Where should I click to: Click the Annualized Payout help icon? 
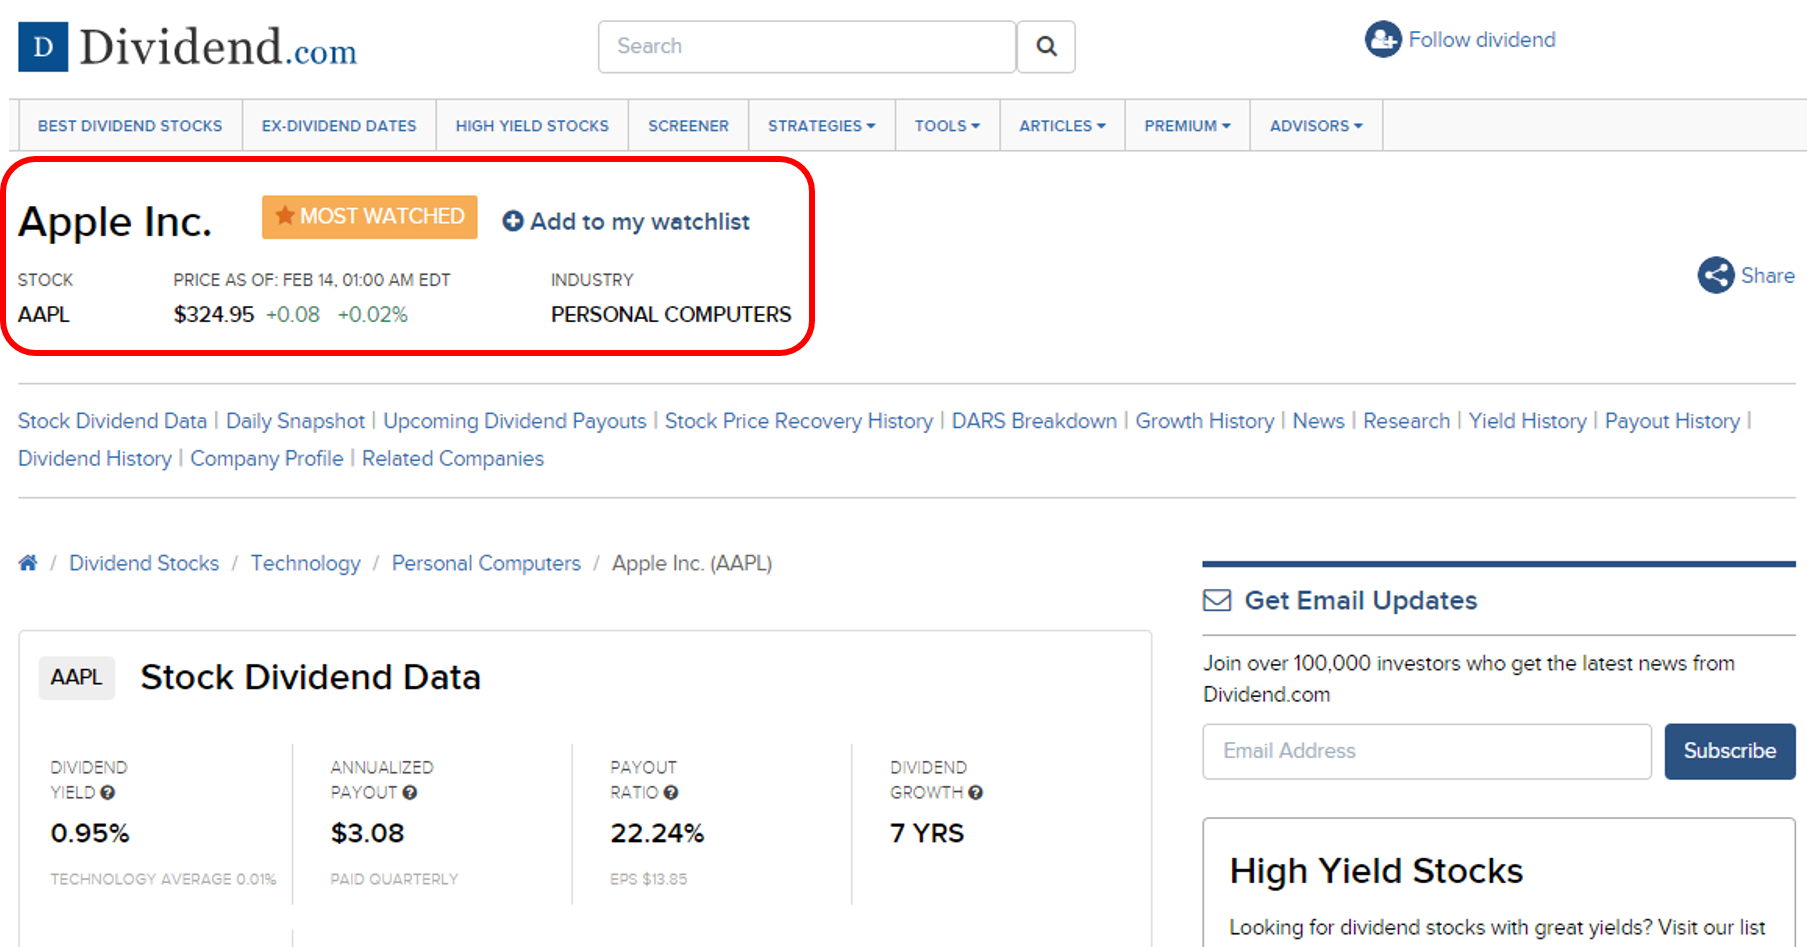pos(410,792)
